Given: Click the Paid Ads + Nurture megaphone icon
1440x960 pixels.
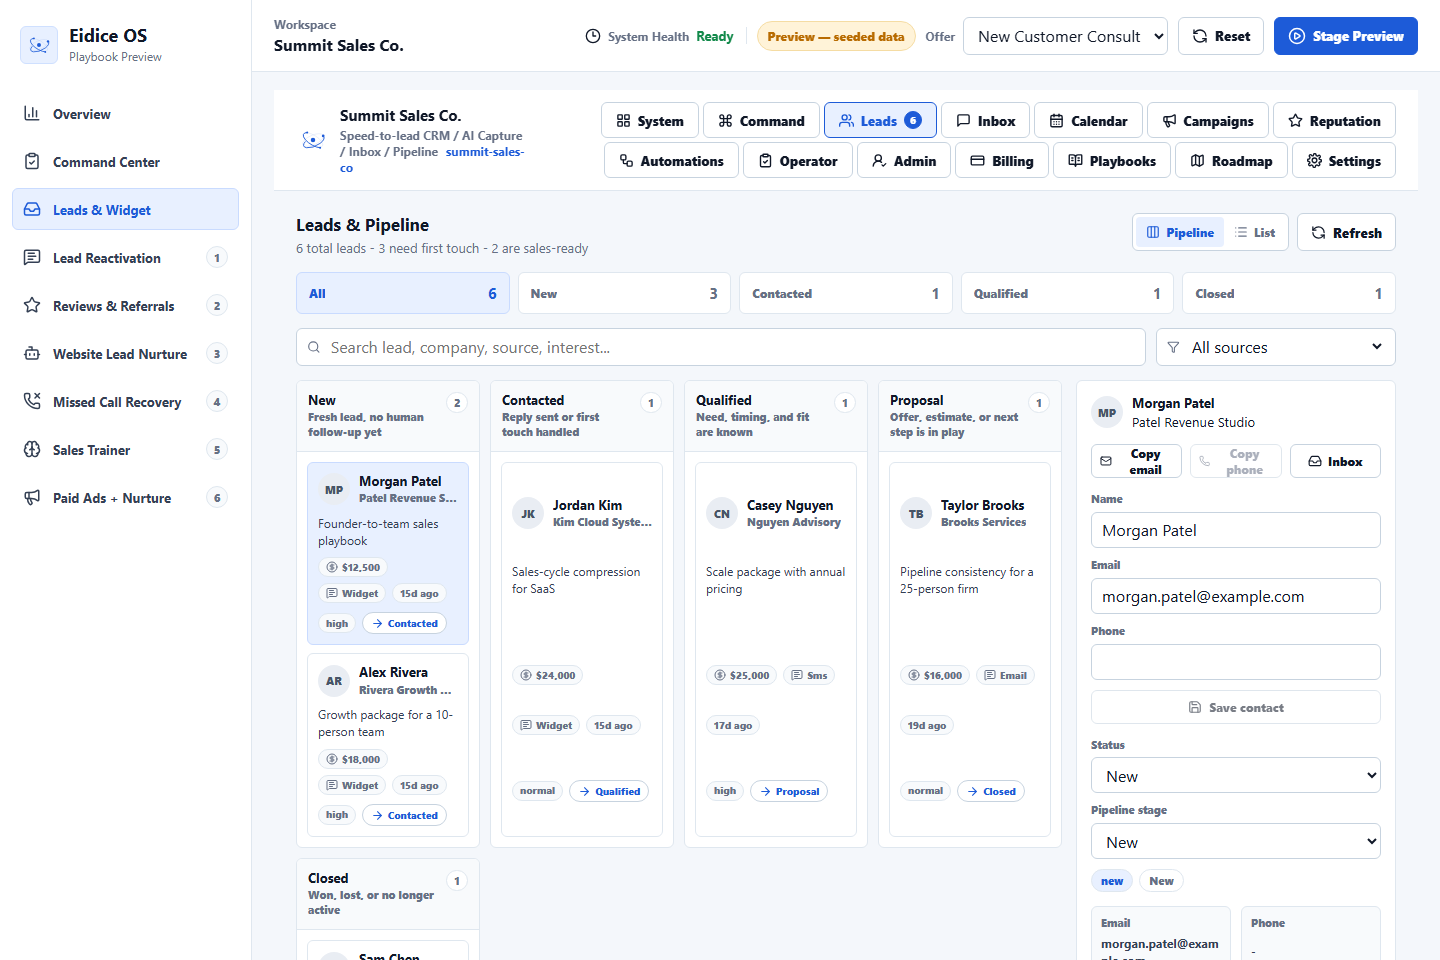Looking at the screenshot, I should click(x=32, y=497).
